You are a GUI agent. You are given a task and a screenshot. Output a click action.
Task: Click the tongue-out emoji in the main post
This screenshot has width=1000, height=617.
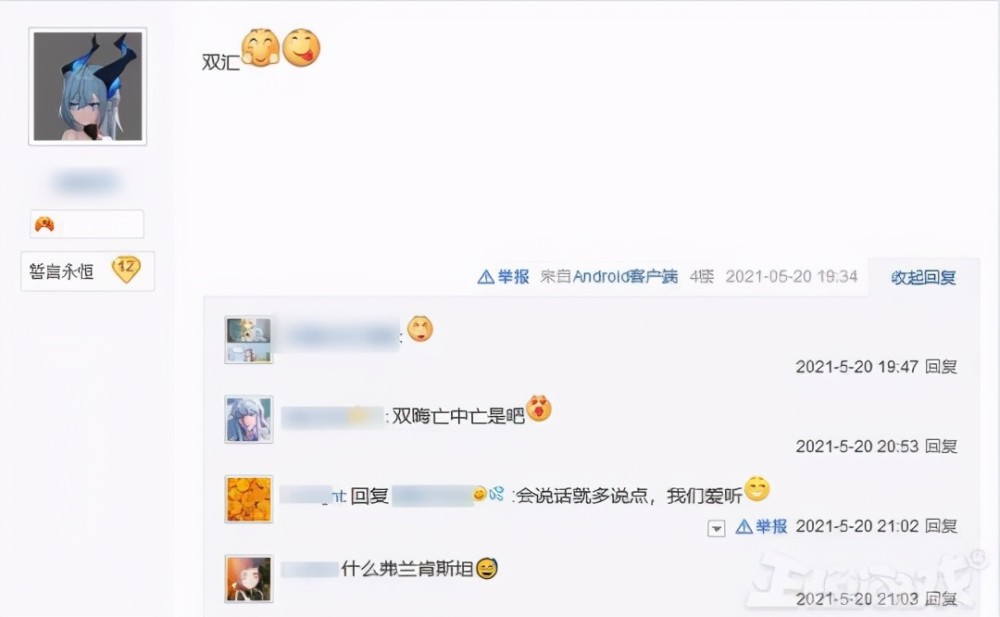click(x=301, y=48)
